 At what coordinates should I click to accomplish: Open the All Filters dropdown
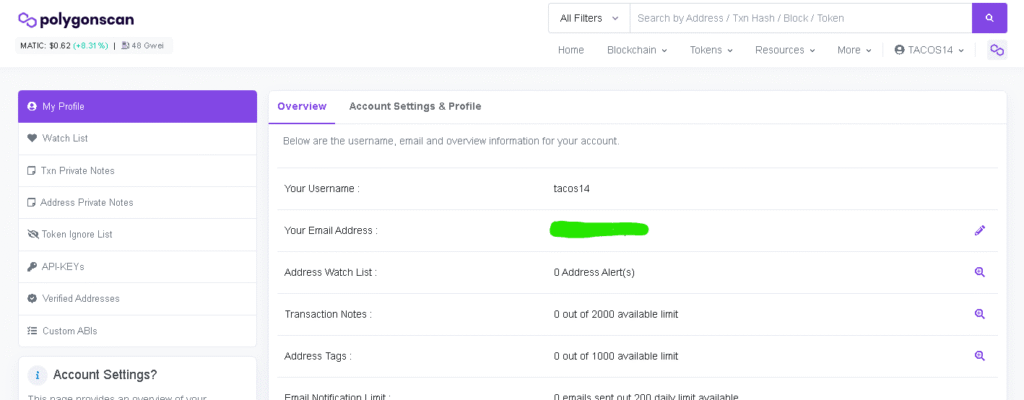[589, 18]
